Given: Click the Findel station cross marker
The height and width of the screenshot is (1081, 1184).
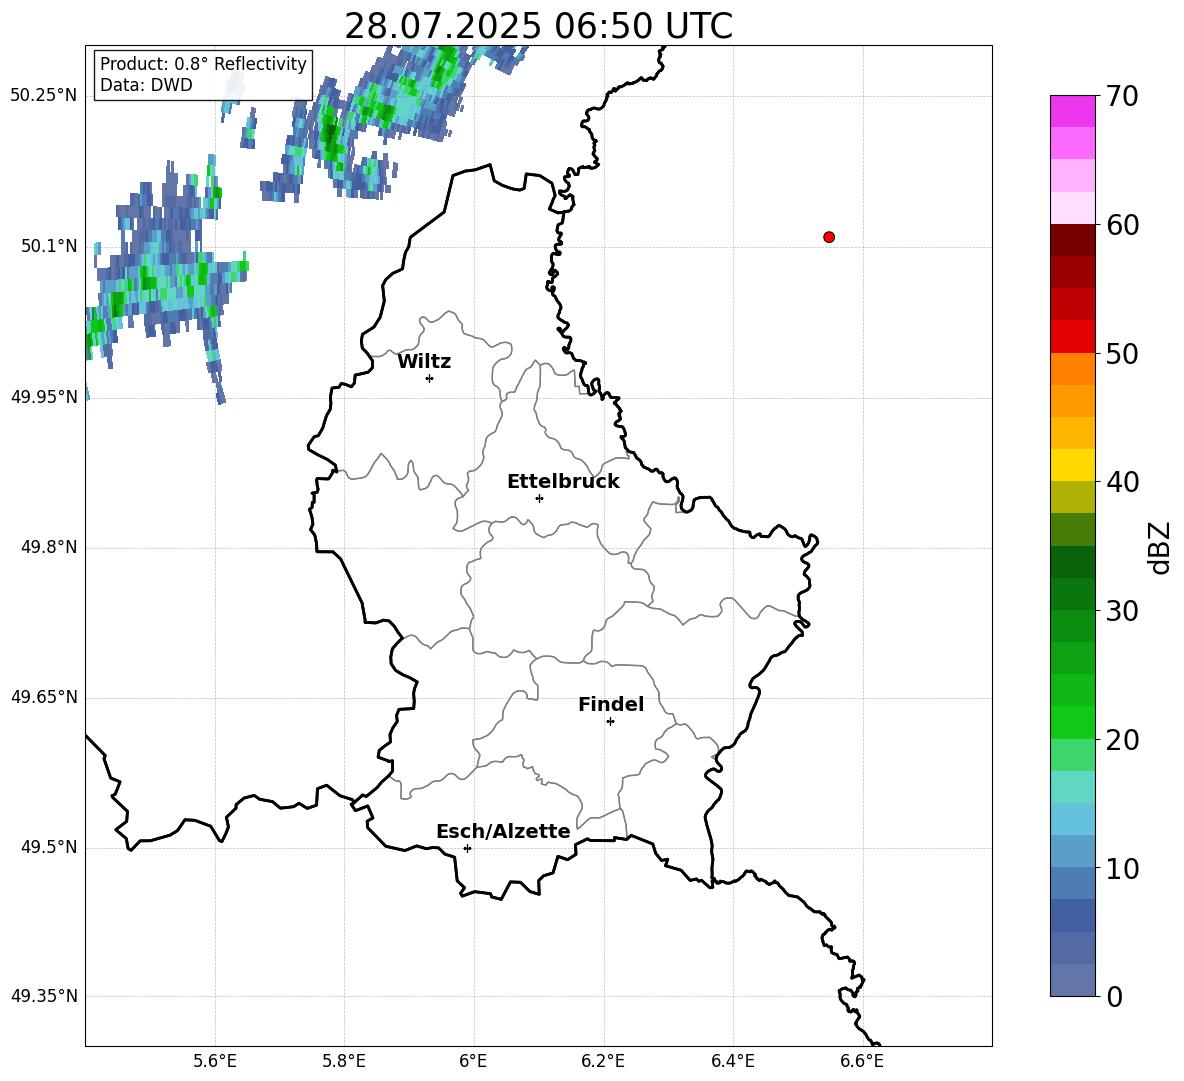Looking at the screenshot, I should 610,722.
